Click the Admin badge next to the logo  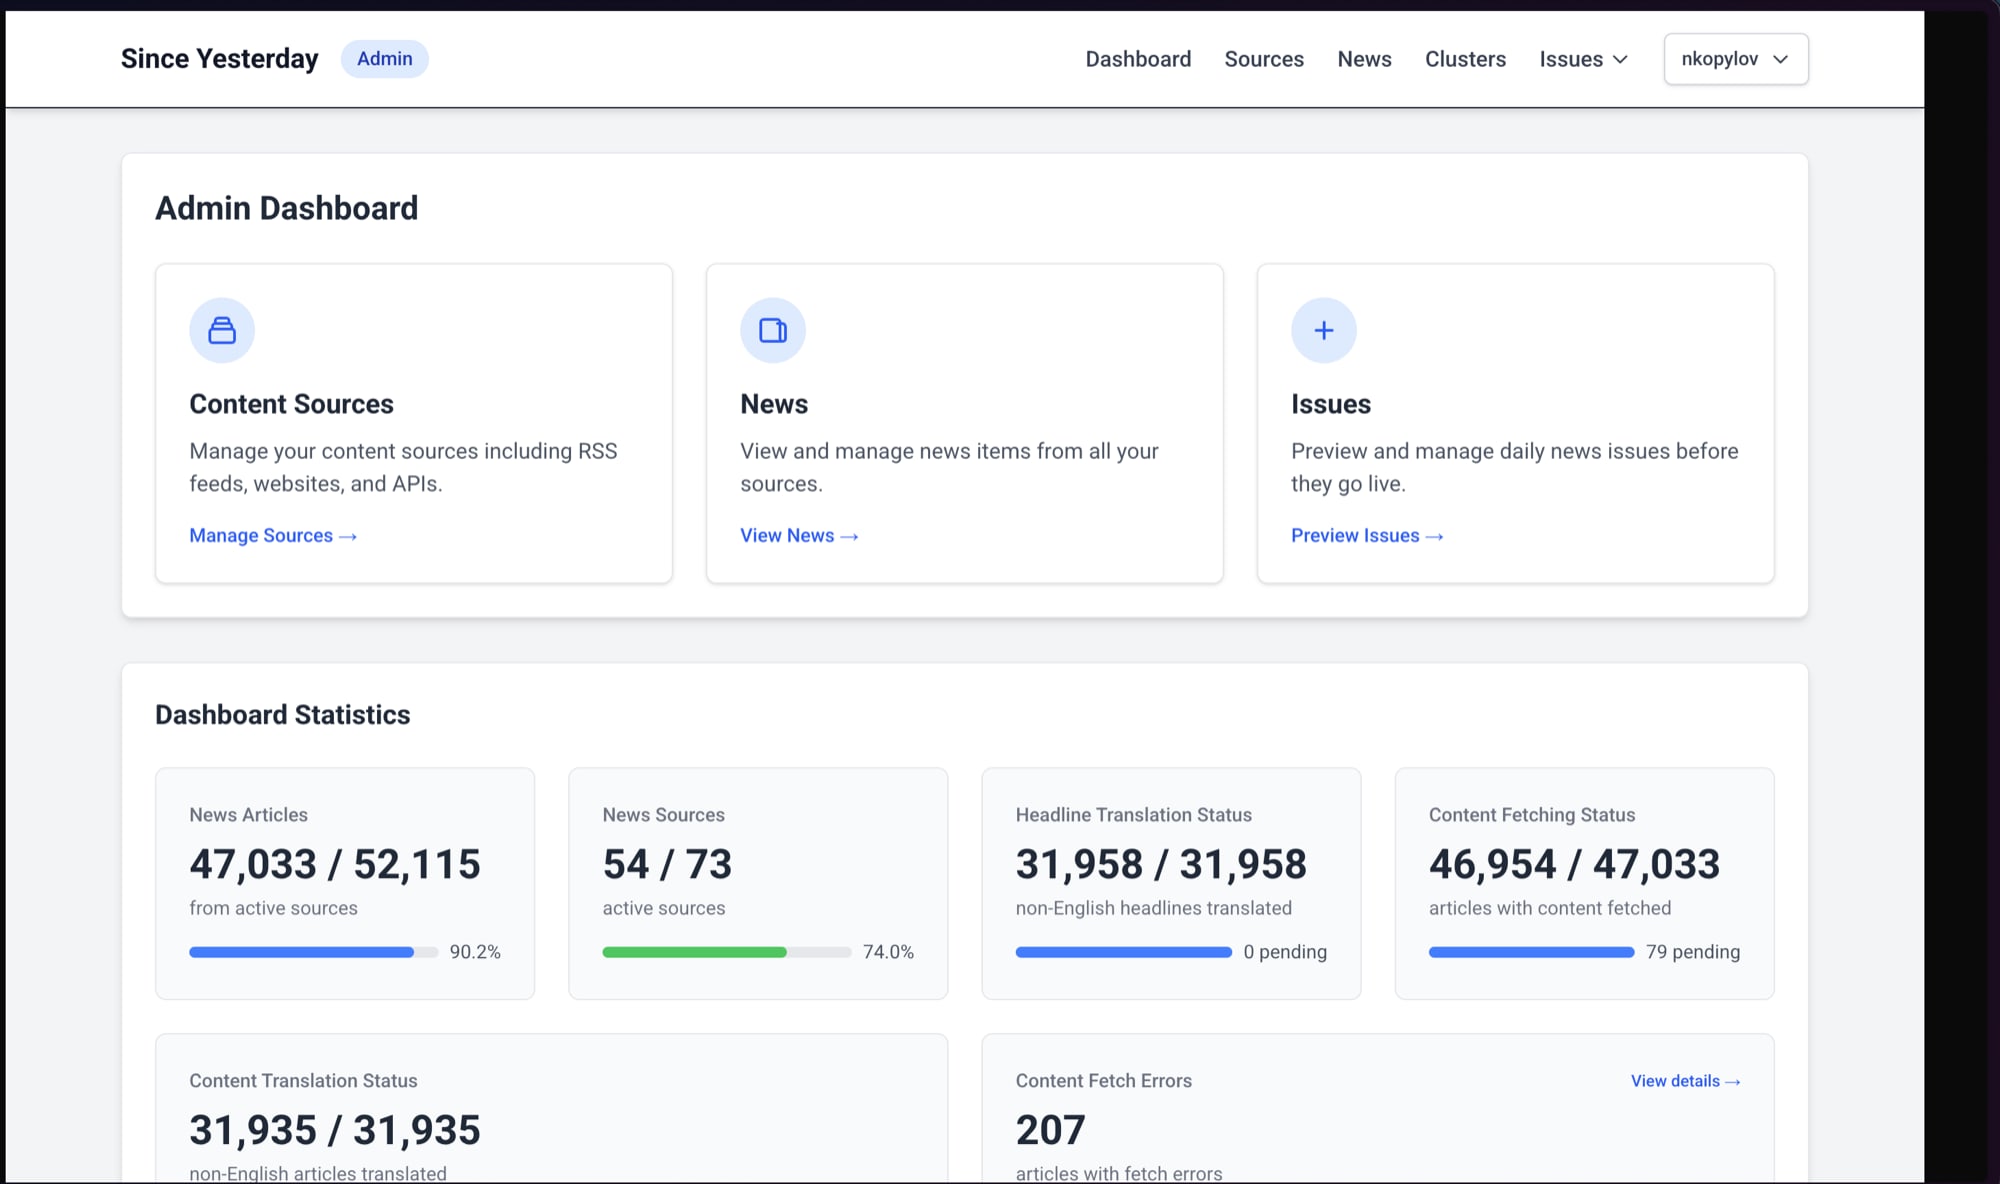[384, 59]
